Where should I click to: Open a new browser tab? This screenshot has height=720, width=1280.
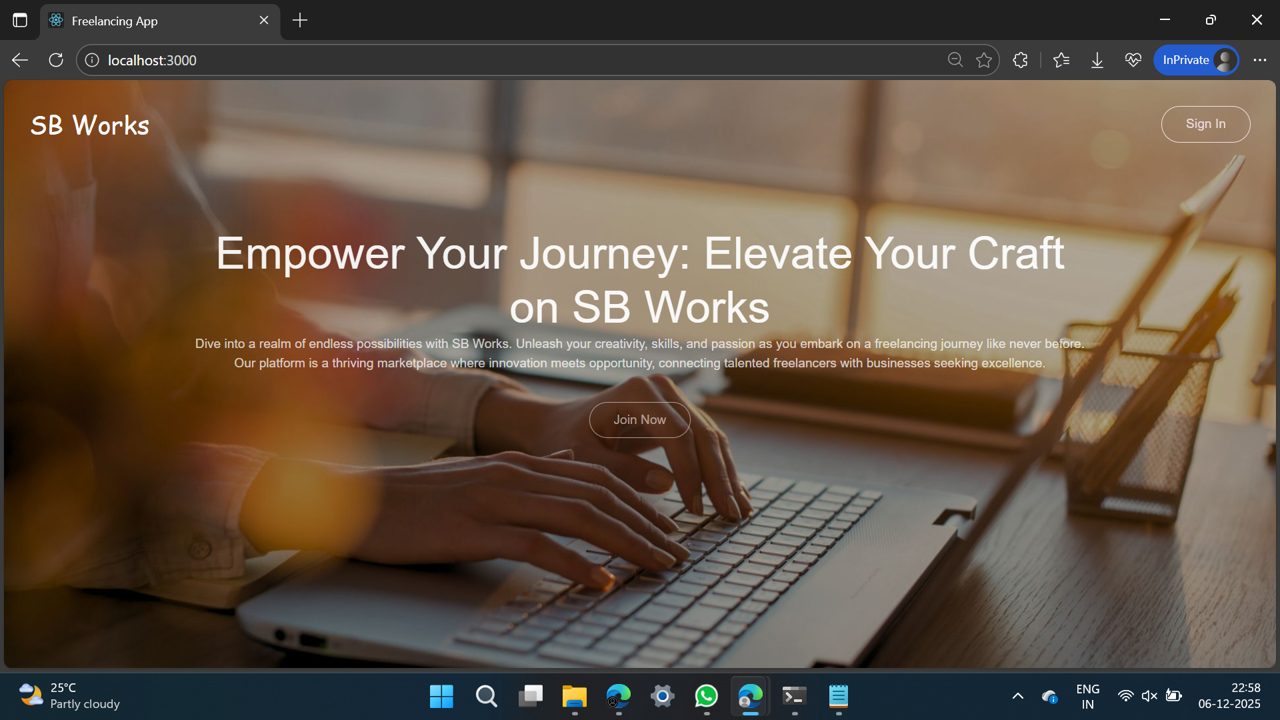tap(300, 20)
